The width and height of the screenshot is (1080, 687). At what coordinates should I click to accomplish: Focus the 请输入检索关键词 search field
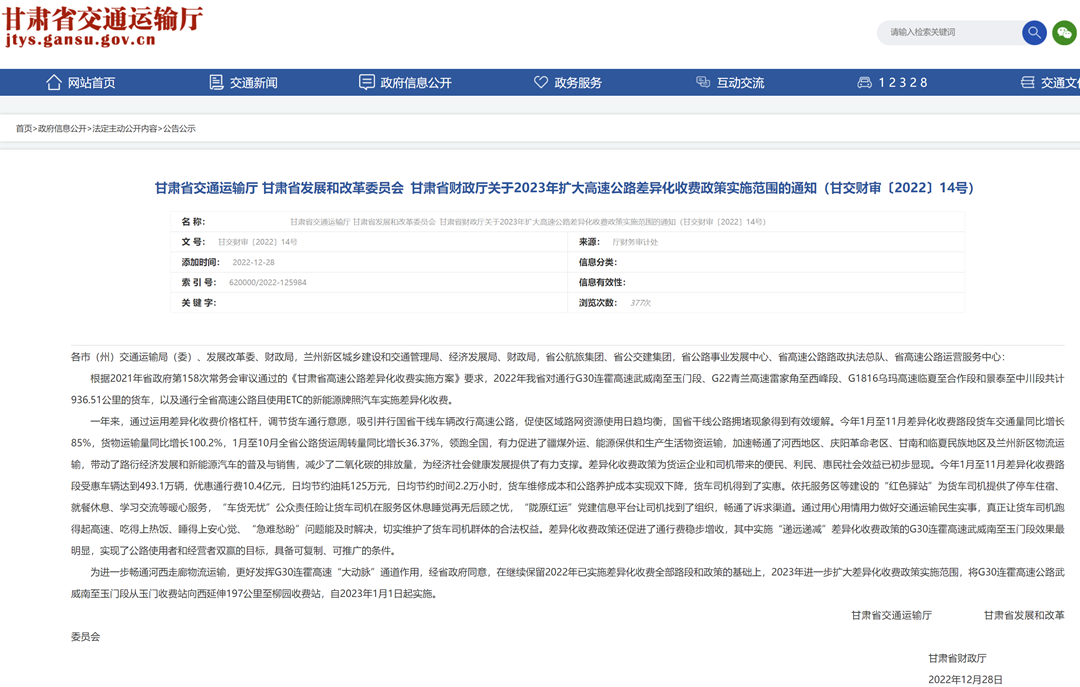tap(951, 32)
